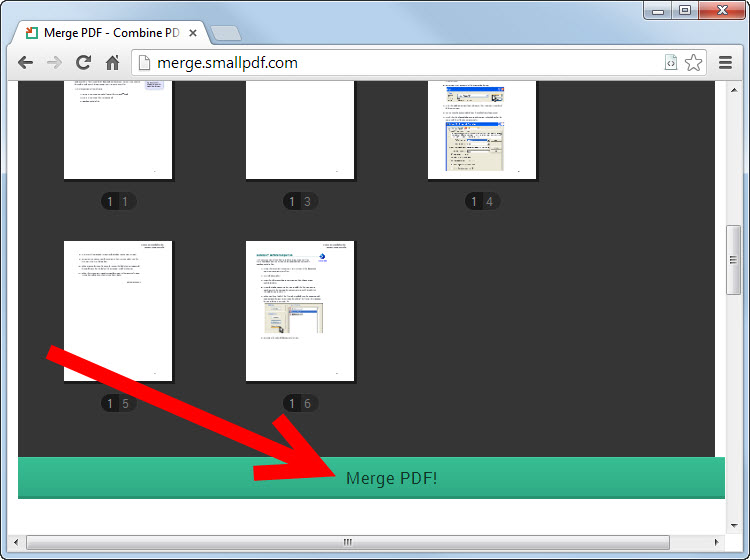Click the page source icon in the address bar
The height and width of the screenshot is (560, 750).
(x=671, y=63)
